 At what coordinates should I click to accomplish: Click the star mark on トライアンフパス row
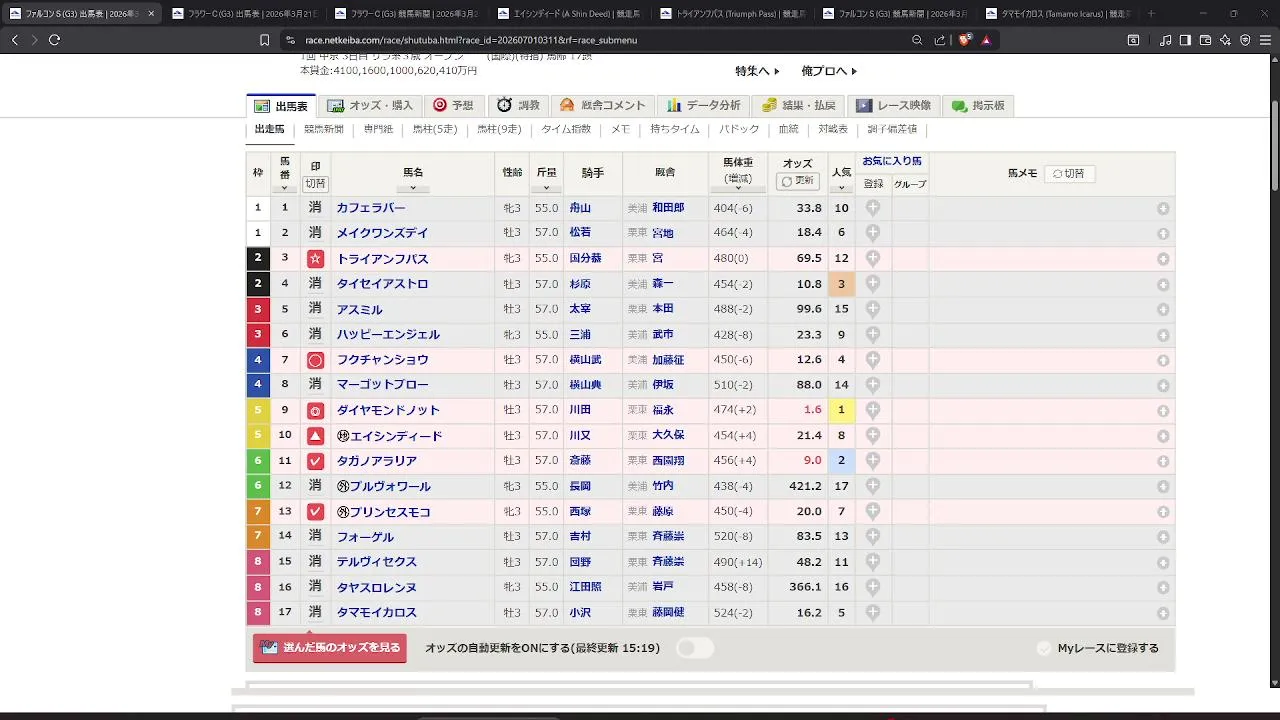(315, 259)
